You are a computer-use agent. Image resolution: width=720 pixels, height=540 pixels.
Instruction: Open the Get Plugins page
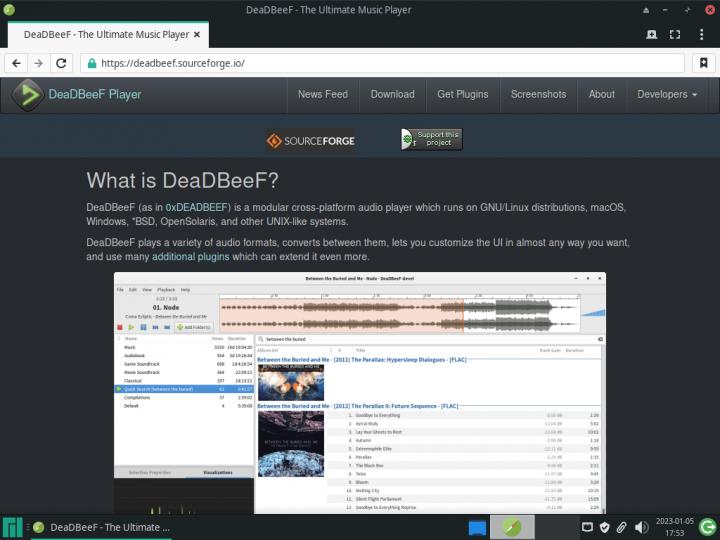pyautogui.click(x=463, y=94)
